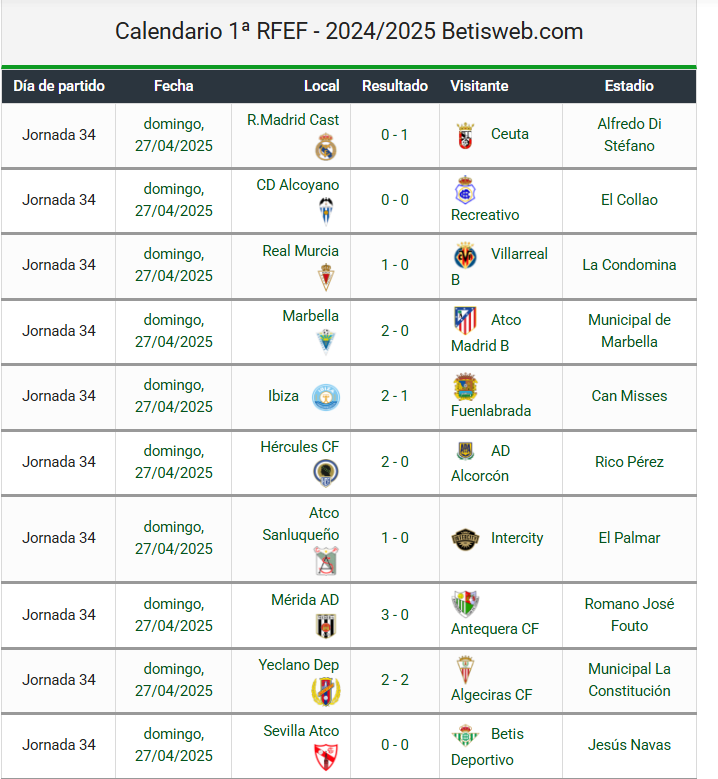Click the Betis Deportivo green crest
The width and height of the screenshot is (718, 779).
465,735
